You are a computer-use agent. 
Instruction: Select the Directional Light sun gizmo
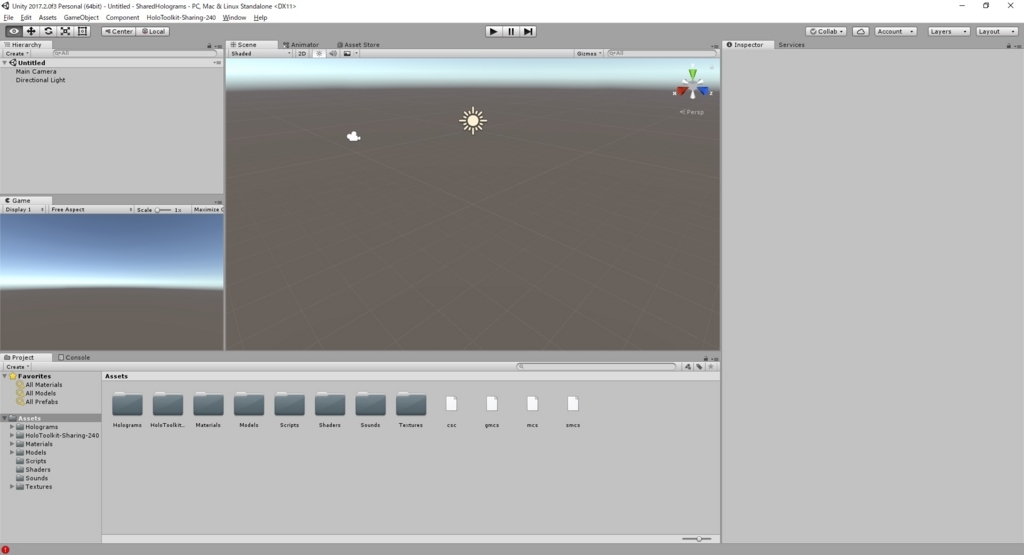(x=473, y=121)
